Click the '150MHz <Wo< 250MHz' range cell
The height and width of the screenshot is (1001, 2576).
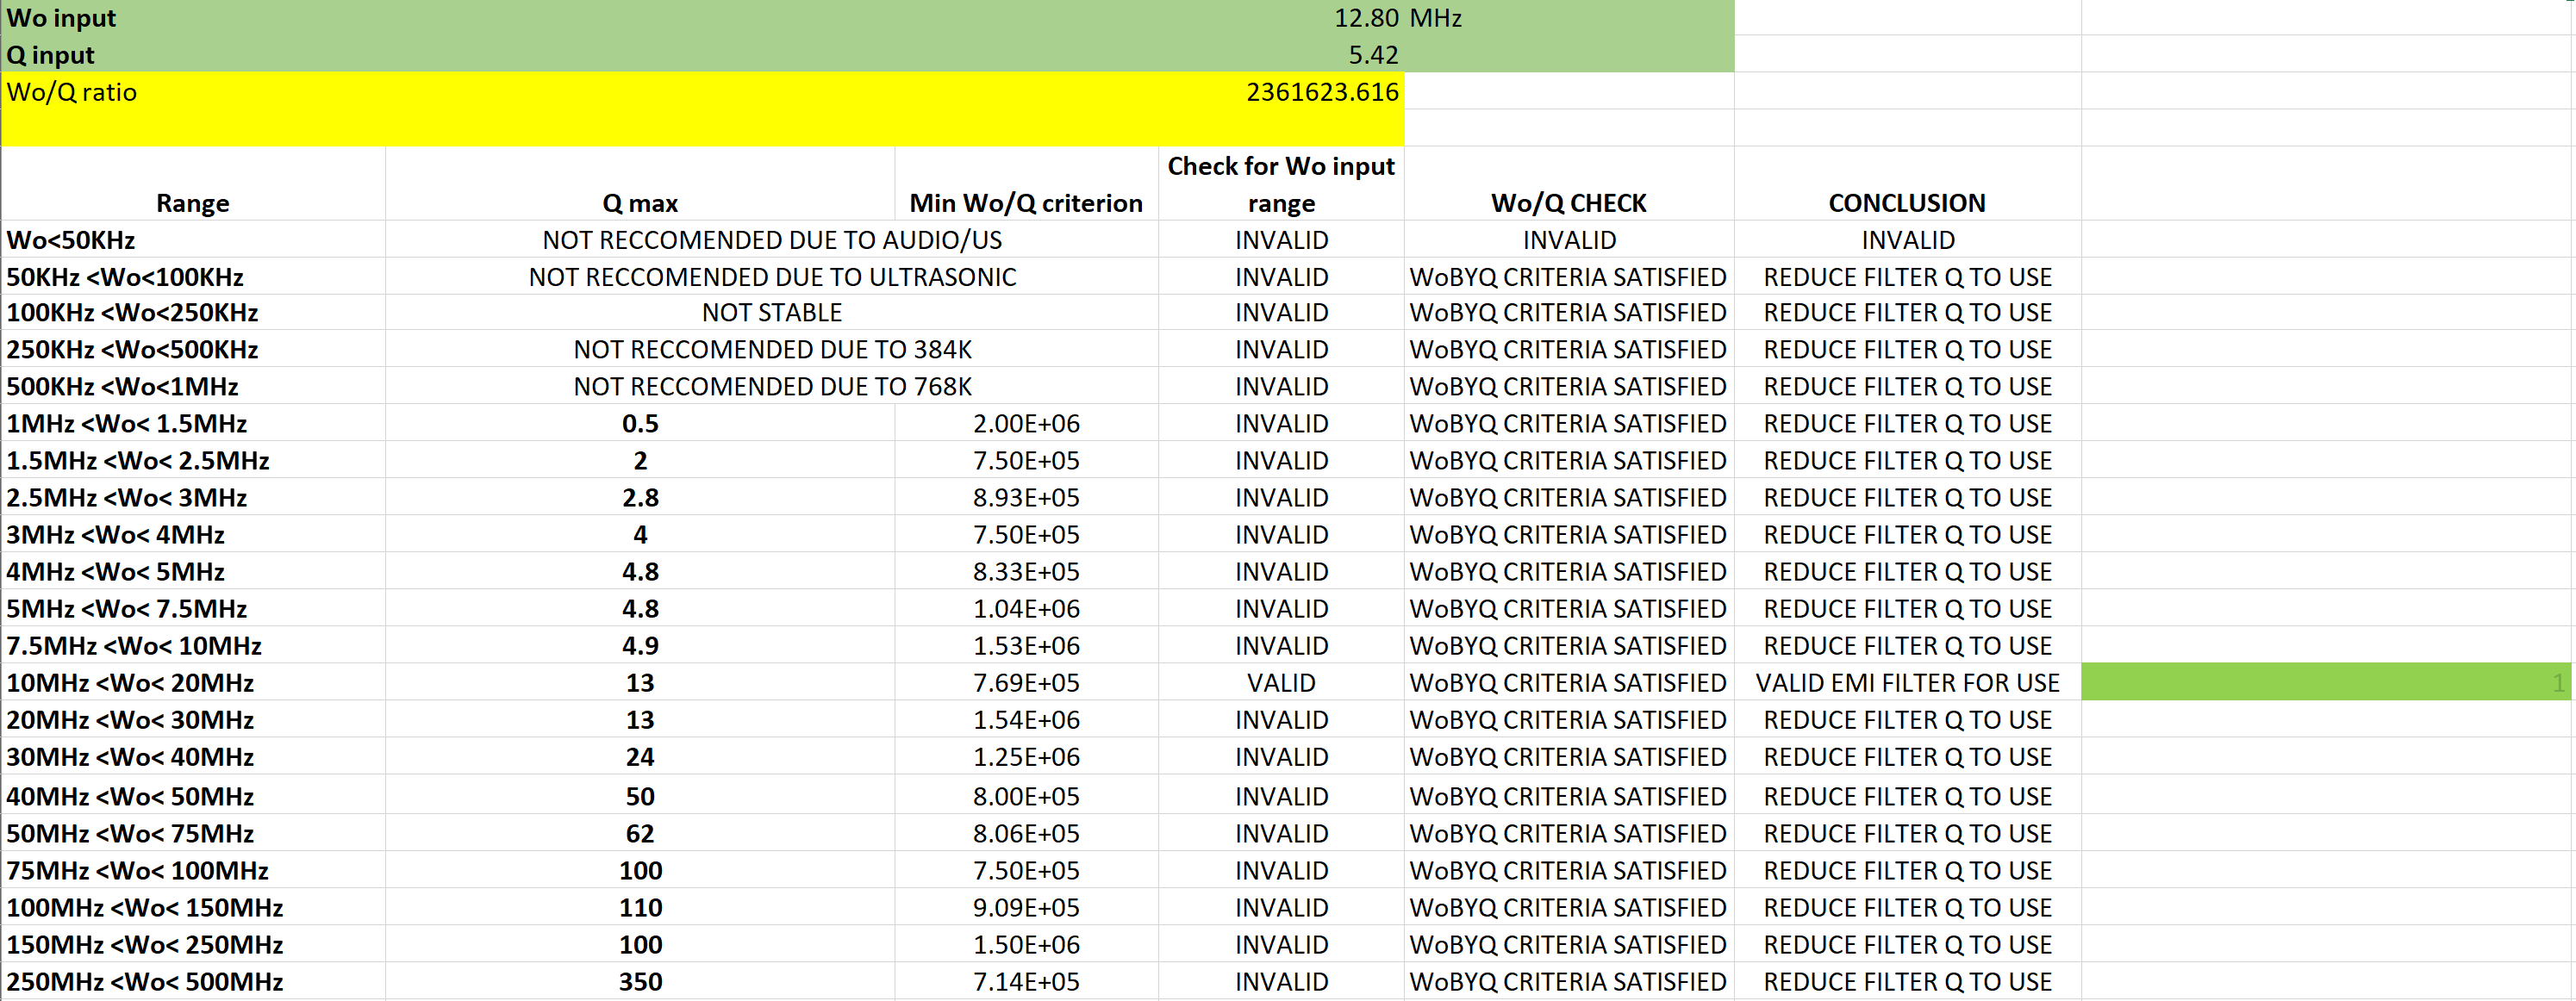[193, 945]
